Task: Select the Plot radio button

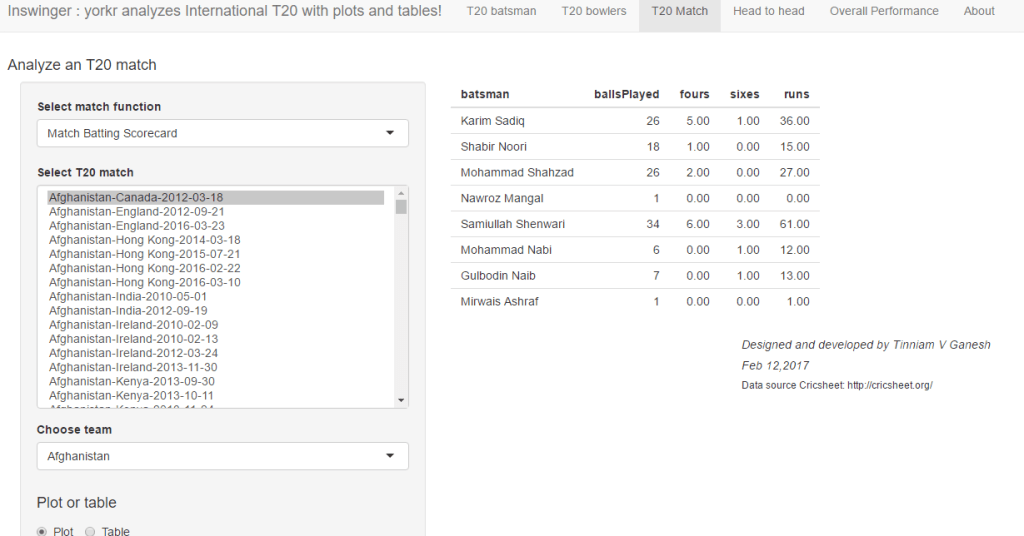Action: 43,531
